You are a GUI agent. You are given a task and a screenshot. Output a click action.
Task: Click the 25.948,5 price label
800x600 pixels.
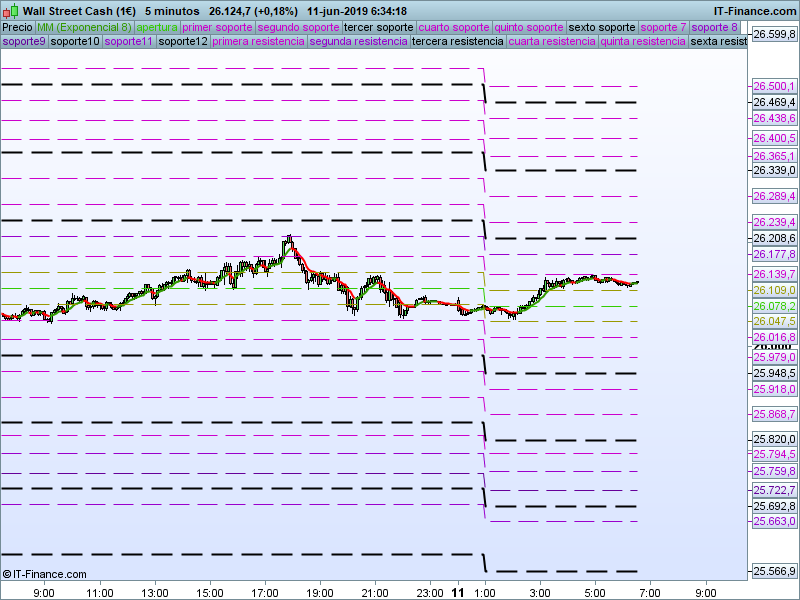[774, 373]
